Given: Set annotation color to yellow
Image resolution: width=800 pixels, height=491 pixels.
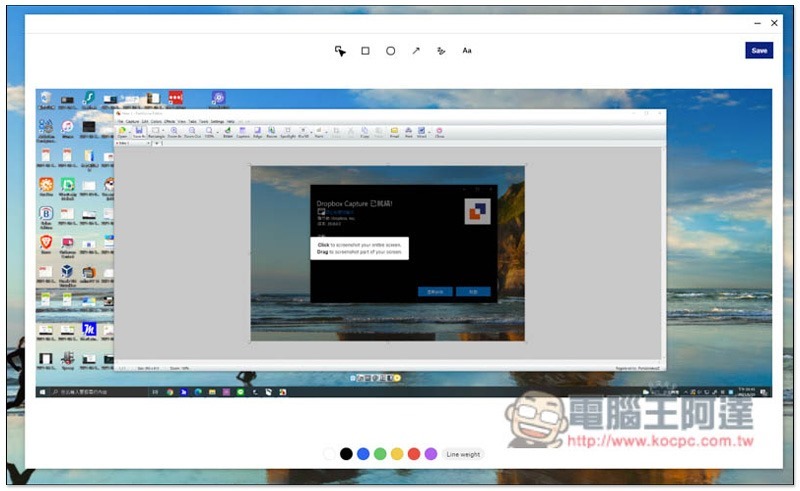Looking at the screenshot, I should pos(397,454).
